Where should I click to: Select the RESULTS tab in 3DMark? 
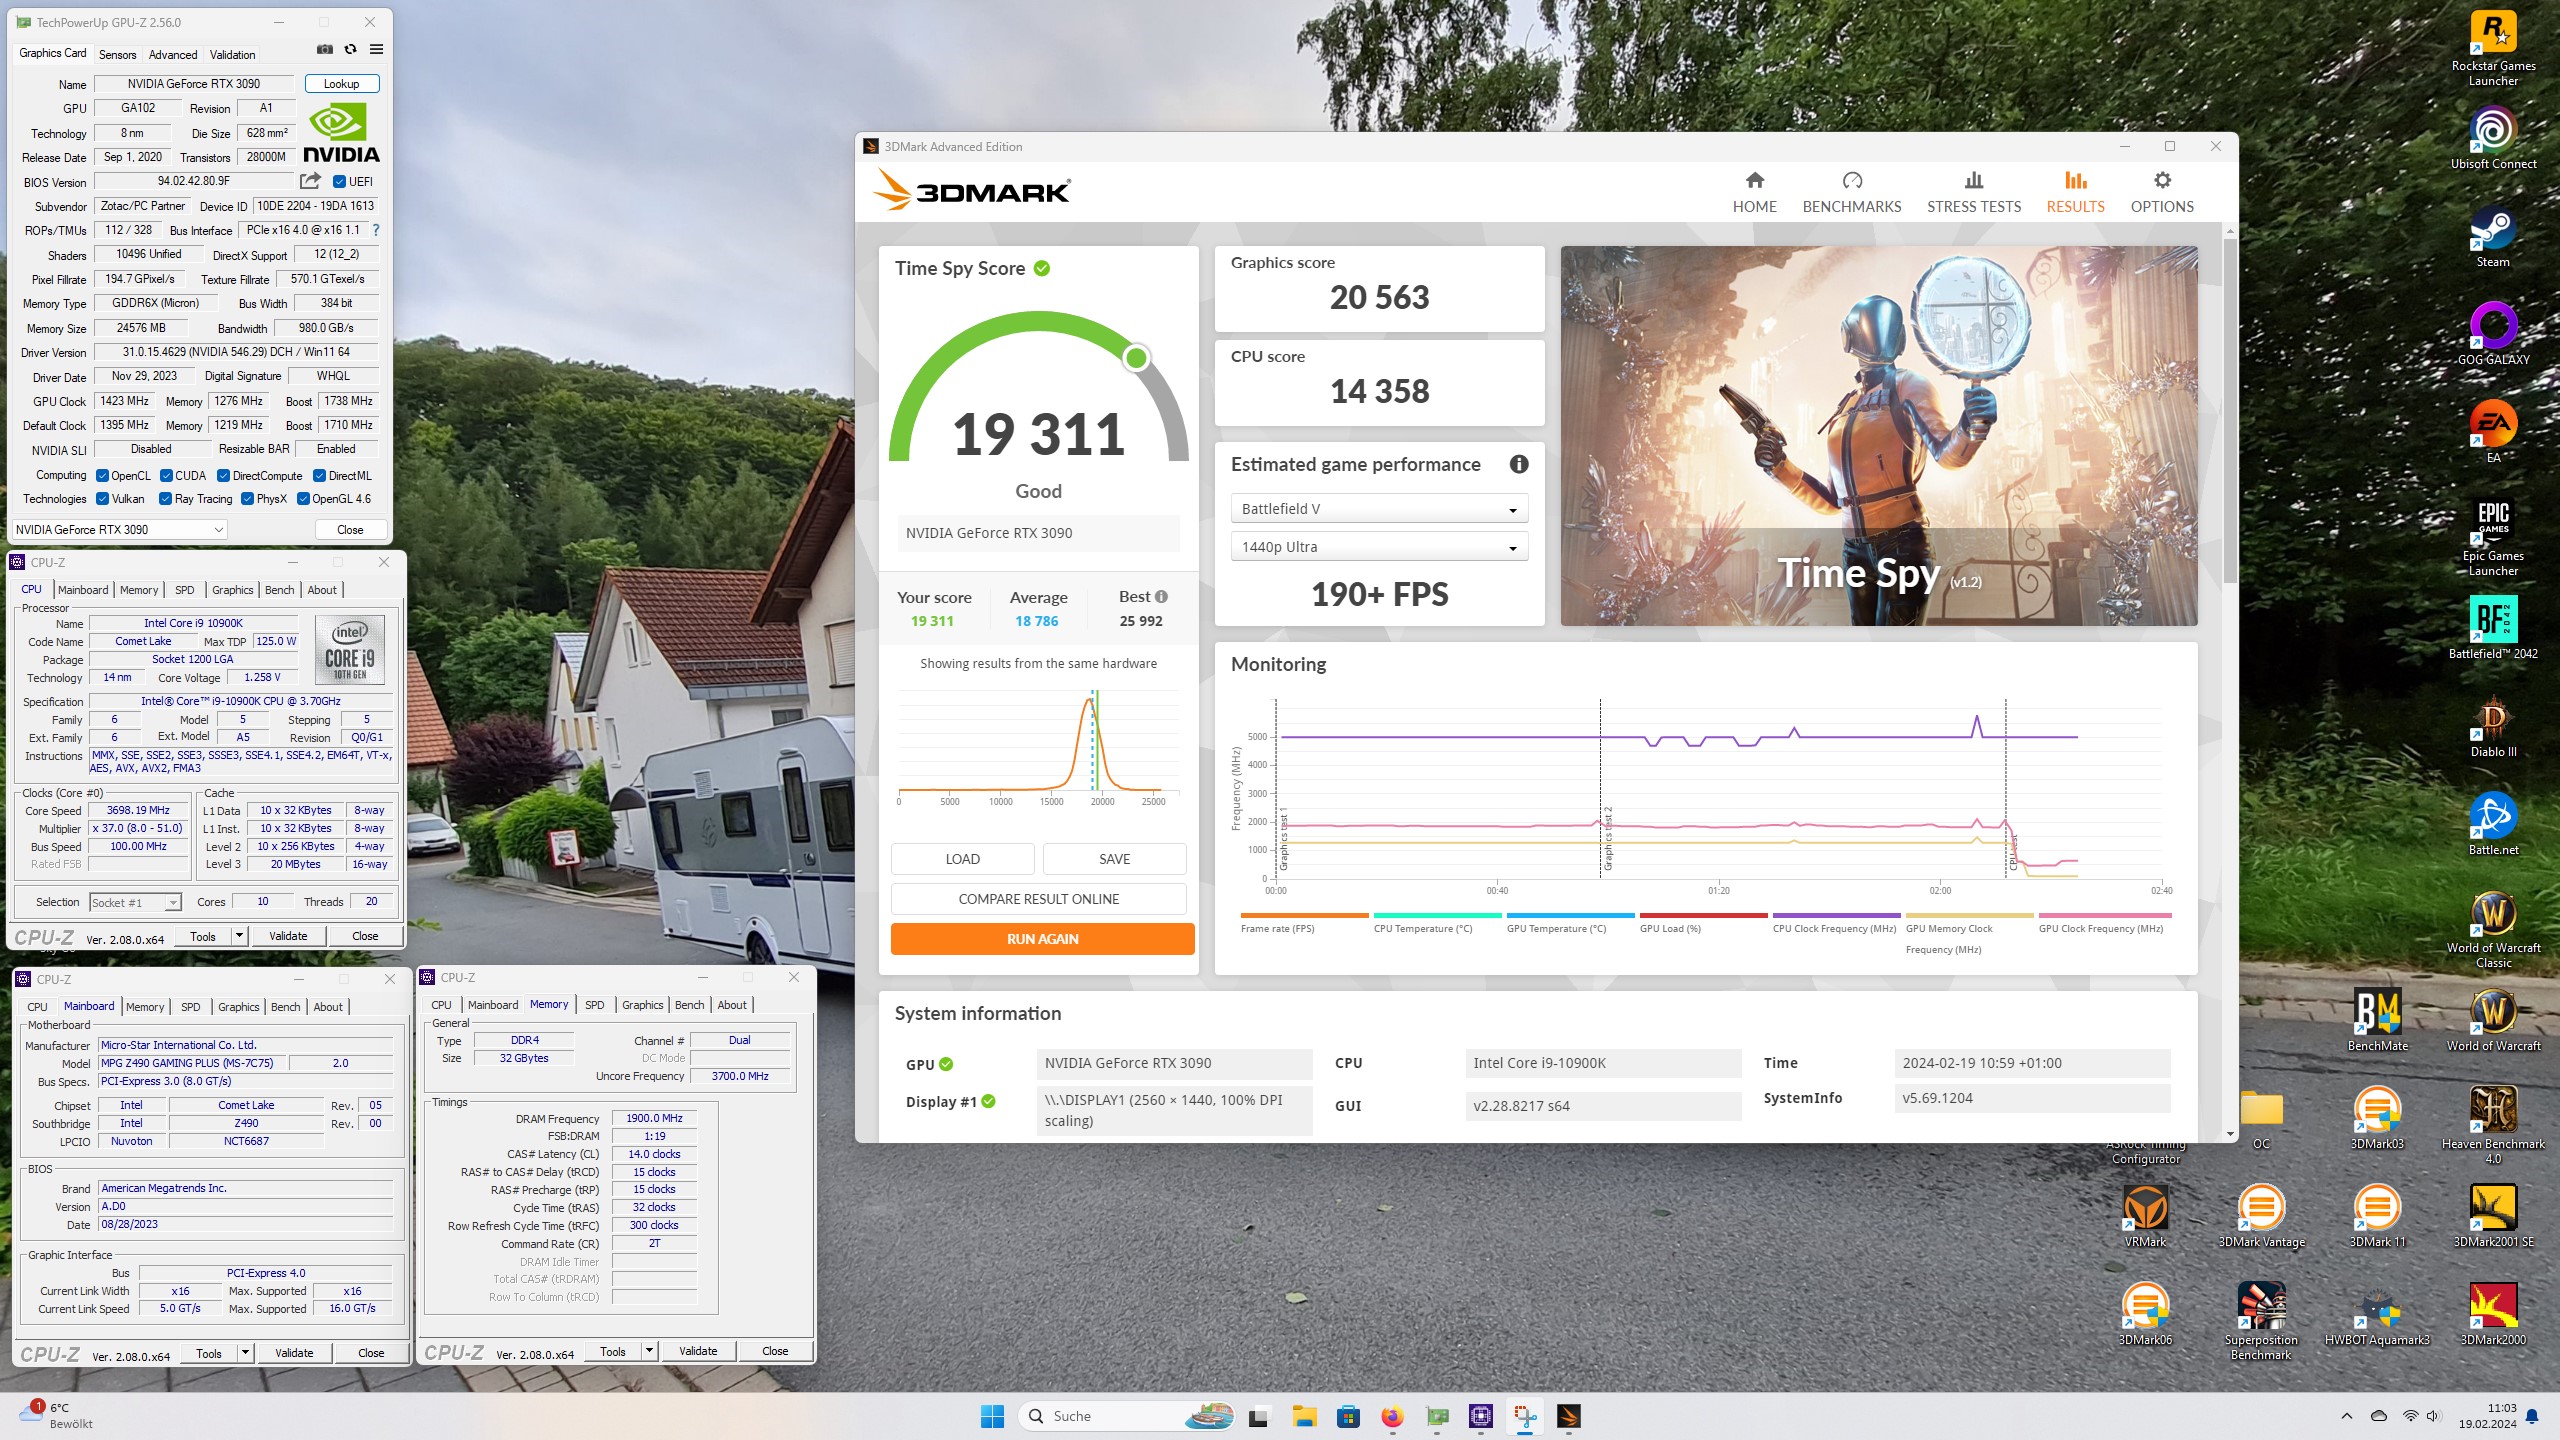click(2075, 193)
